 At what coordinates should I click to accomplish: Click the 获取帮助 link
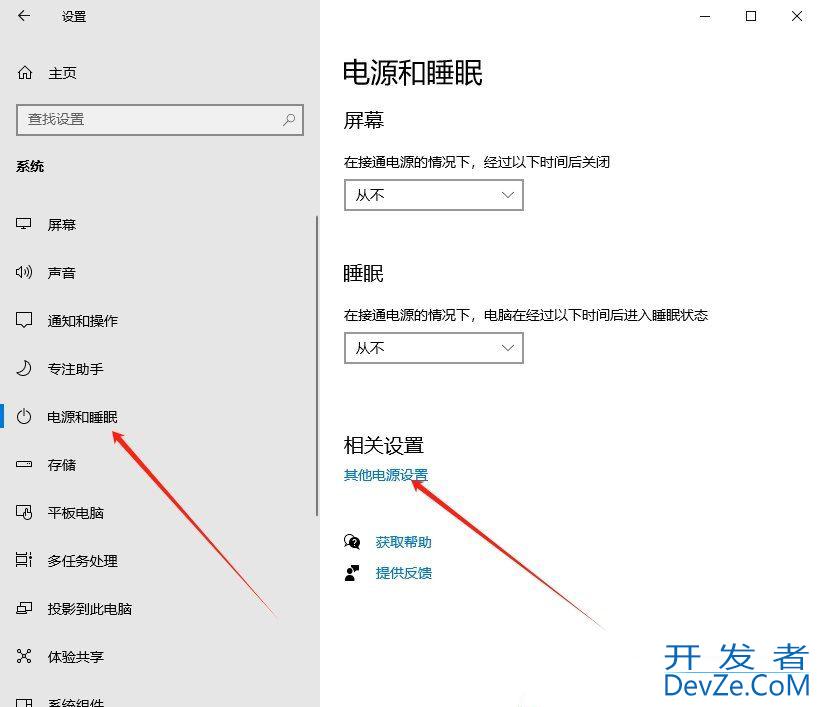403,542
